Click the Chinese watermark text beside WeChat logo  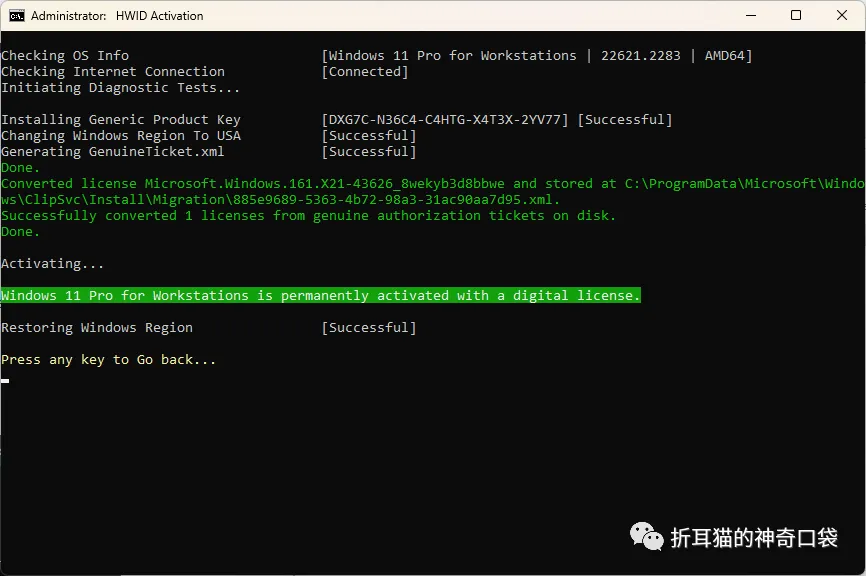coord(754,537)
